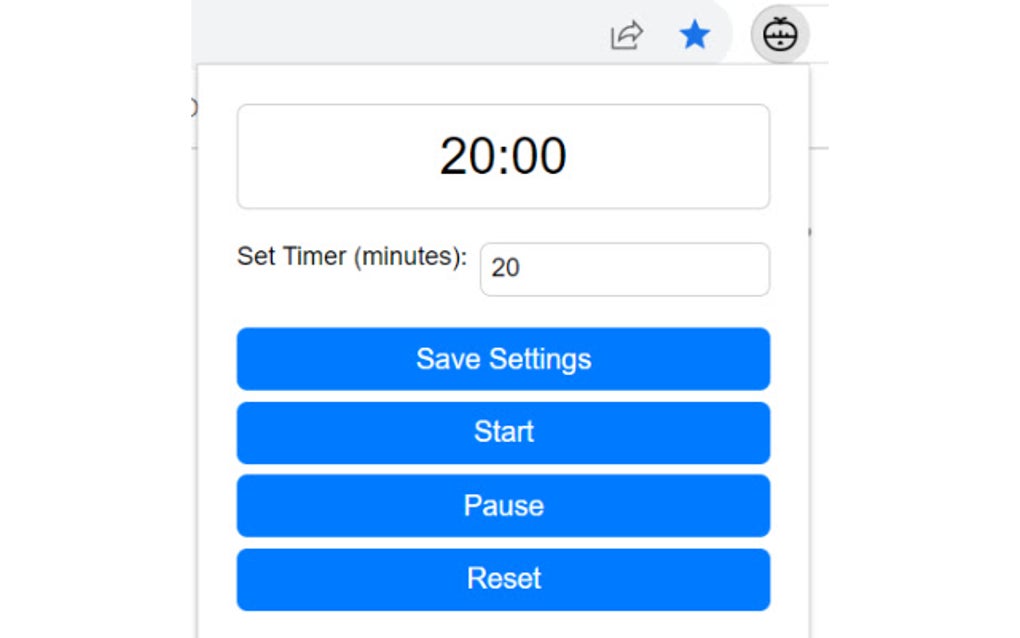The width and height of the screenshot is (1020, 638).
Task: Save your timer settings
Action: [503, 359]
